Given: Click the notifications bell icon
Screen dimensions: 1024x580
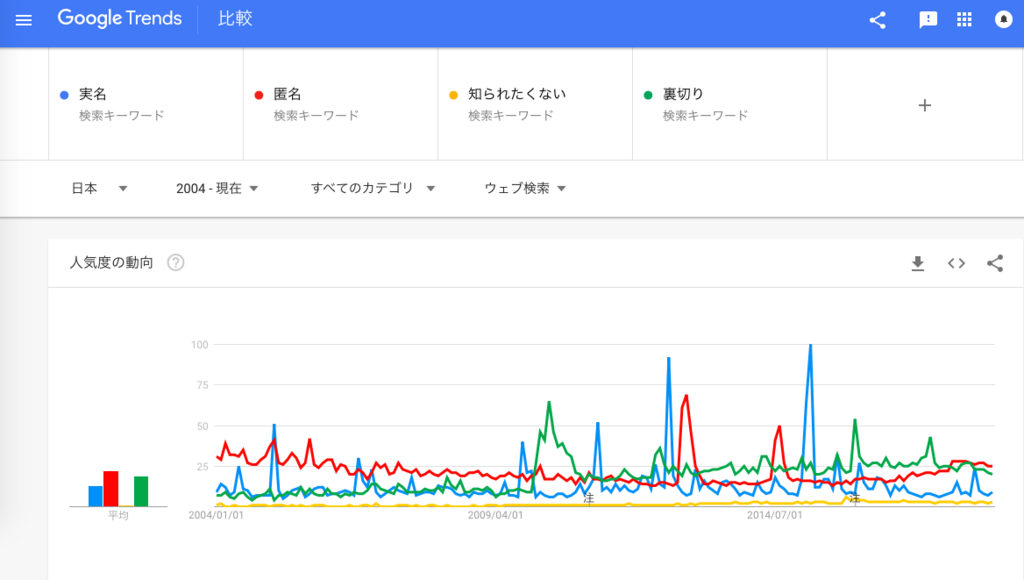Looking at the screenshot, I should point(1003,18).
